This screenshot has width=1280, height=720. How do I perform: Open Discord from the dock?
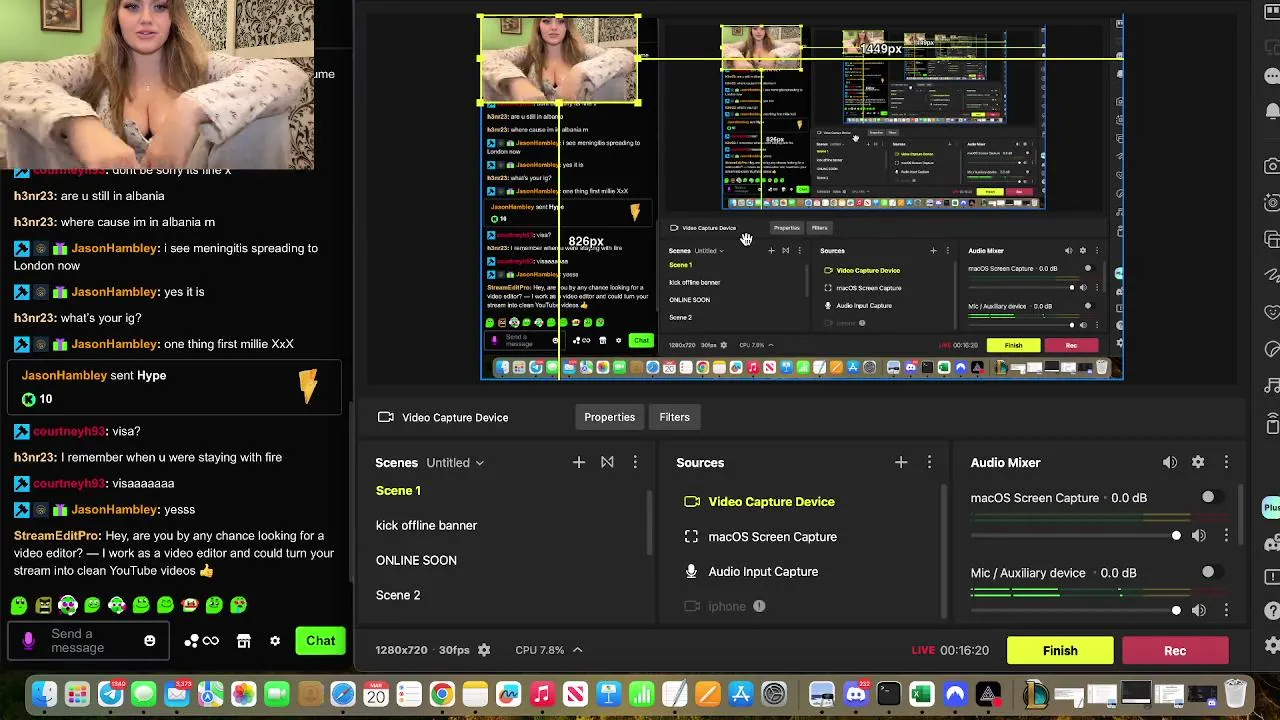click(855, 694)
